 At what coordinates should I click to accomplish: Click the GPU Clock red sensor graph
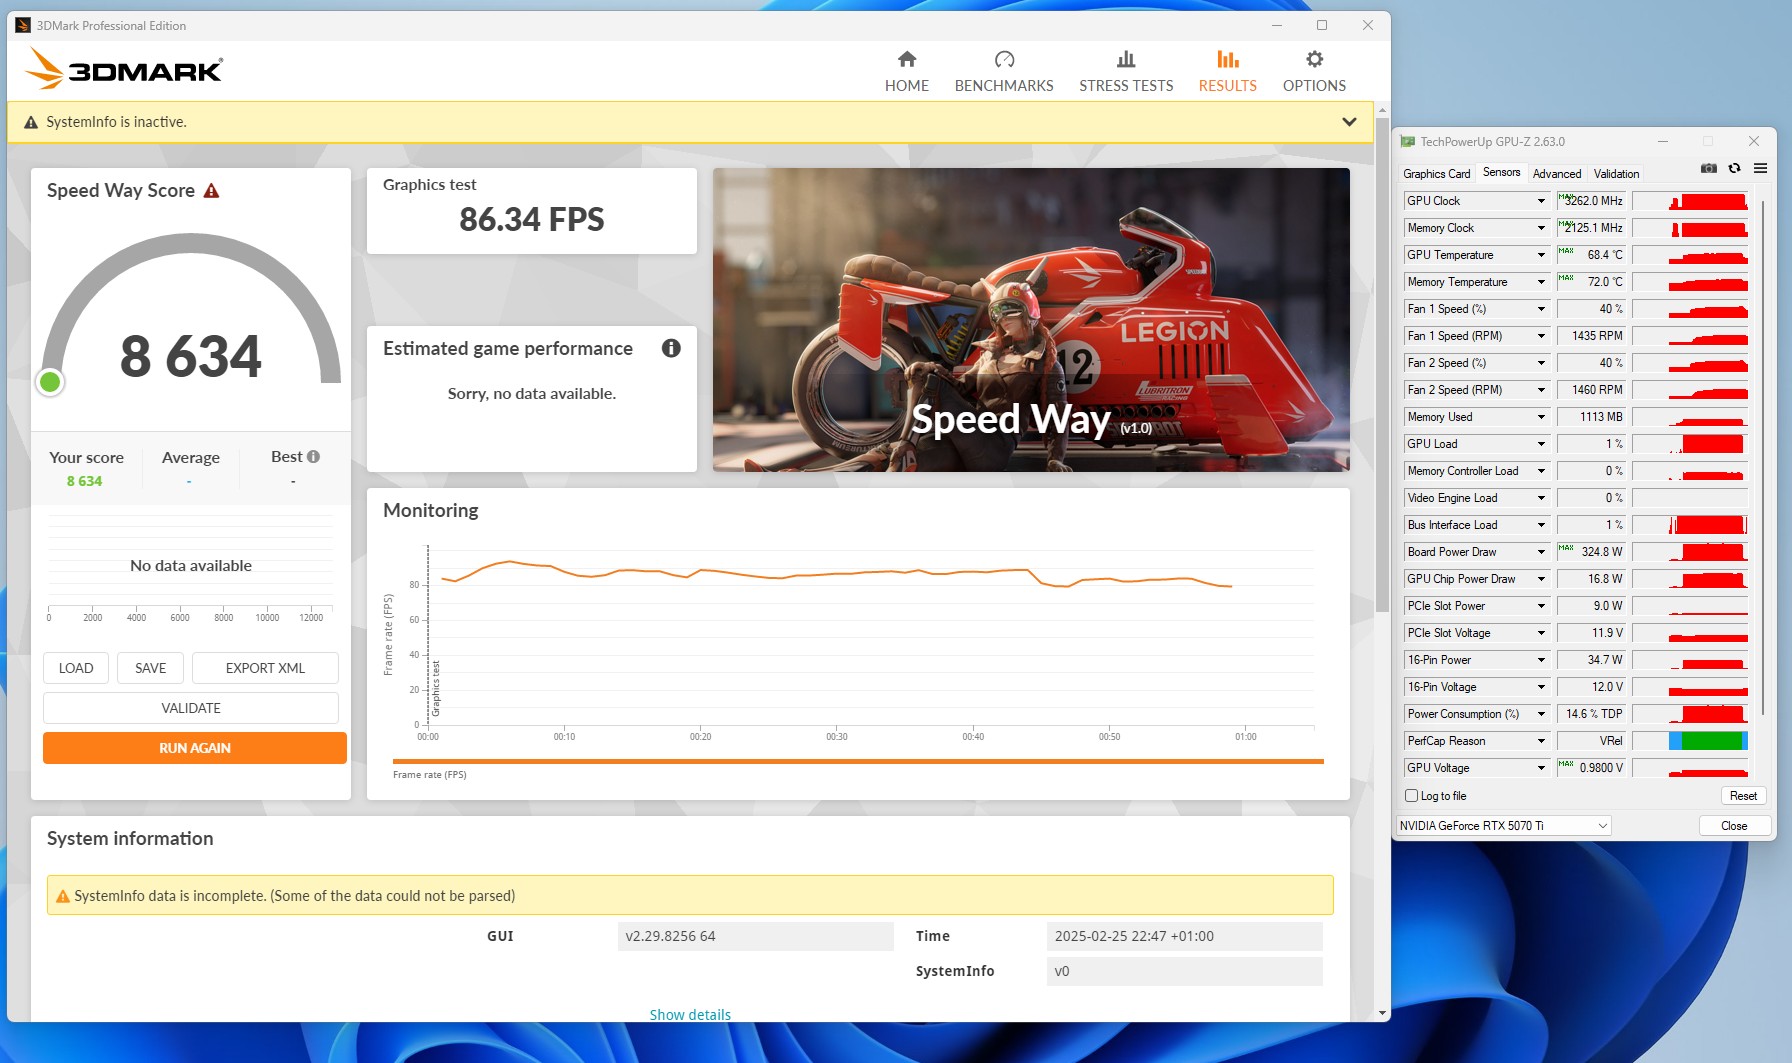tap(1690, 201)
